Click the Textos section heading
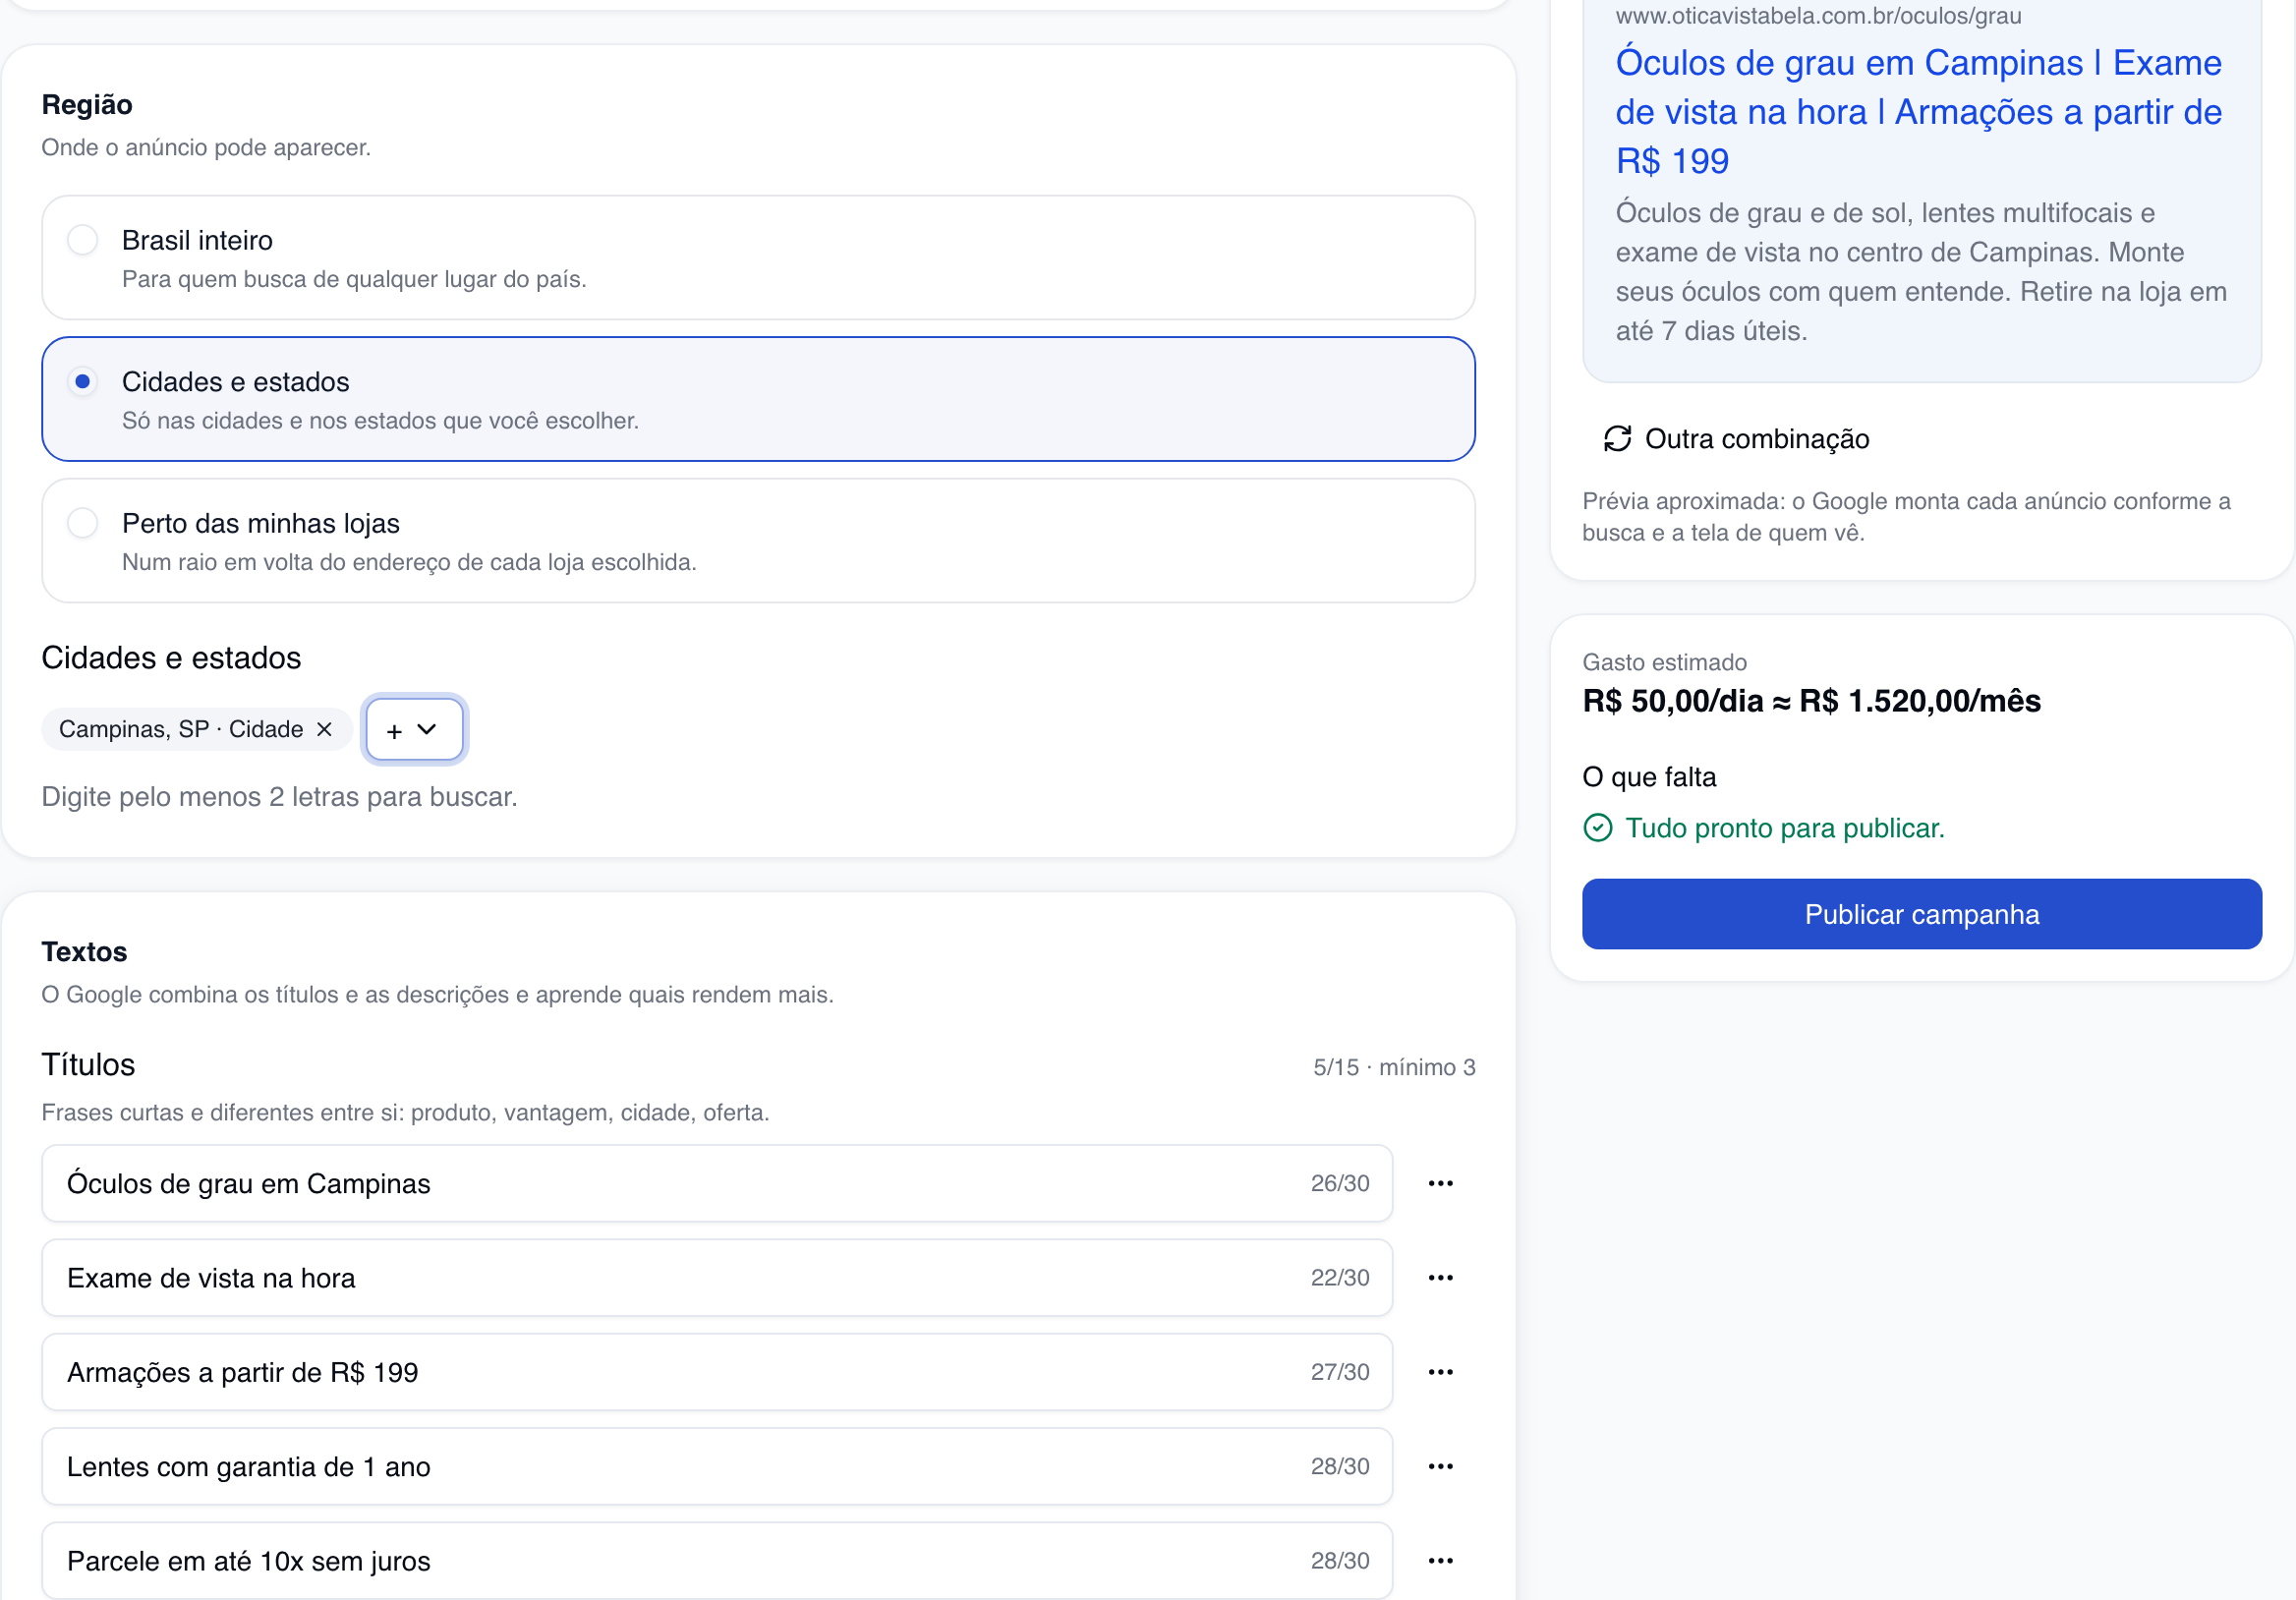2296x1600 pixels. [84, 952]
